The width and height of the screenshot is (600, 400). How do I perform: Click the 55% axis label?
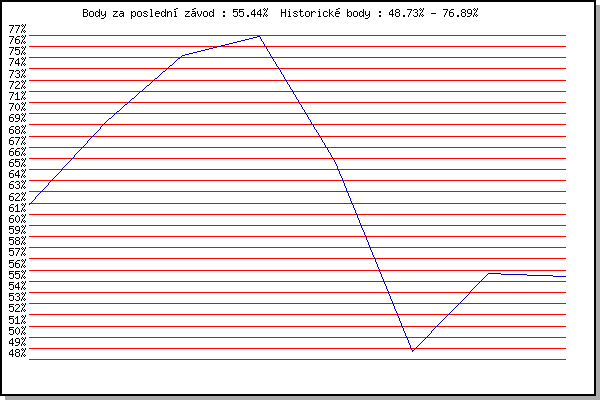(x=17, y=275)
